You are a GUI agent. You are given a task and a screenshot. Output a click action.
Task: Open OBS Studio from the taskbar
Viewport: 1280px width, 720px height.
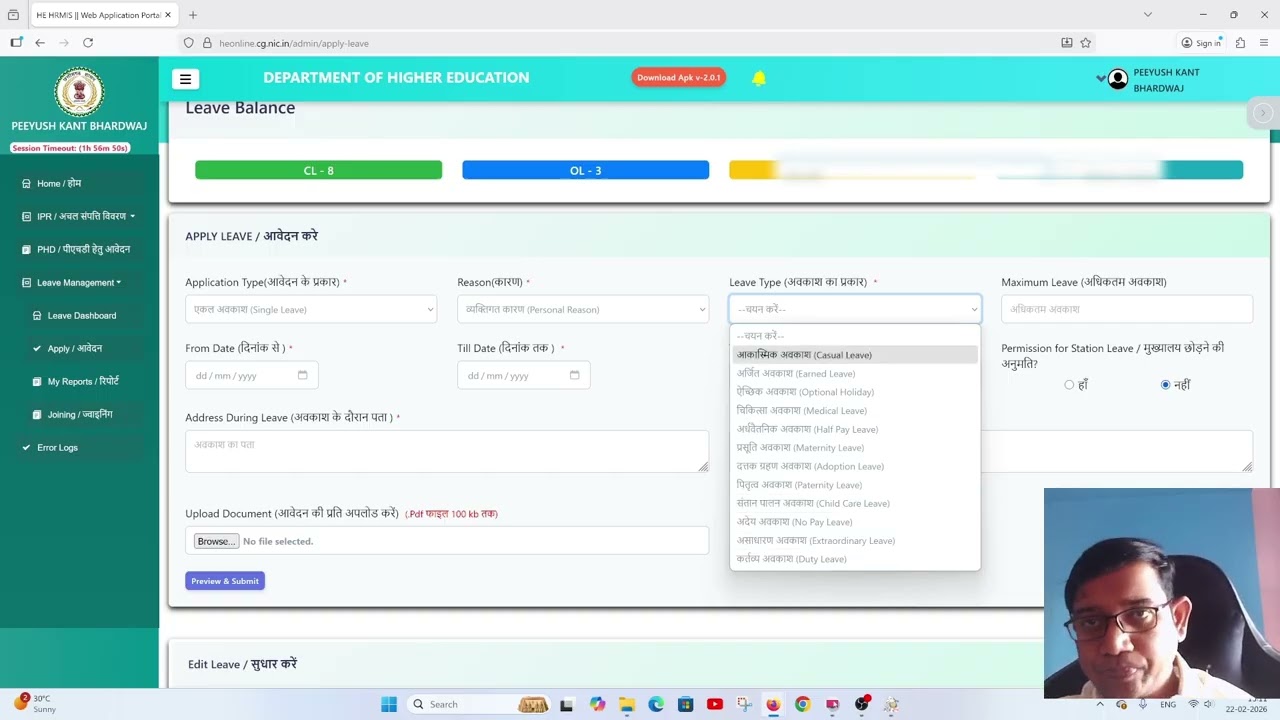pos(862,704)
